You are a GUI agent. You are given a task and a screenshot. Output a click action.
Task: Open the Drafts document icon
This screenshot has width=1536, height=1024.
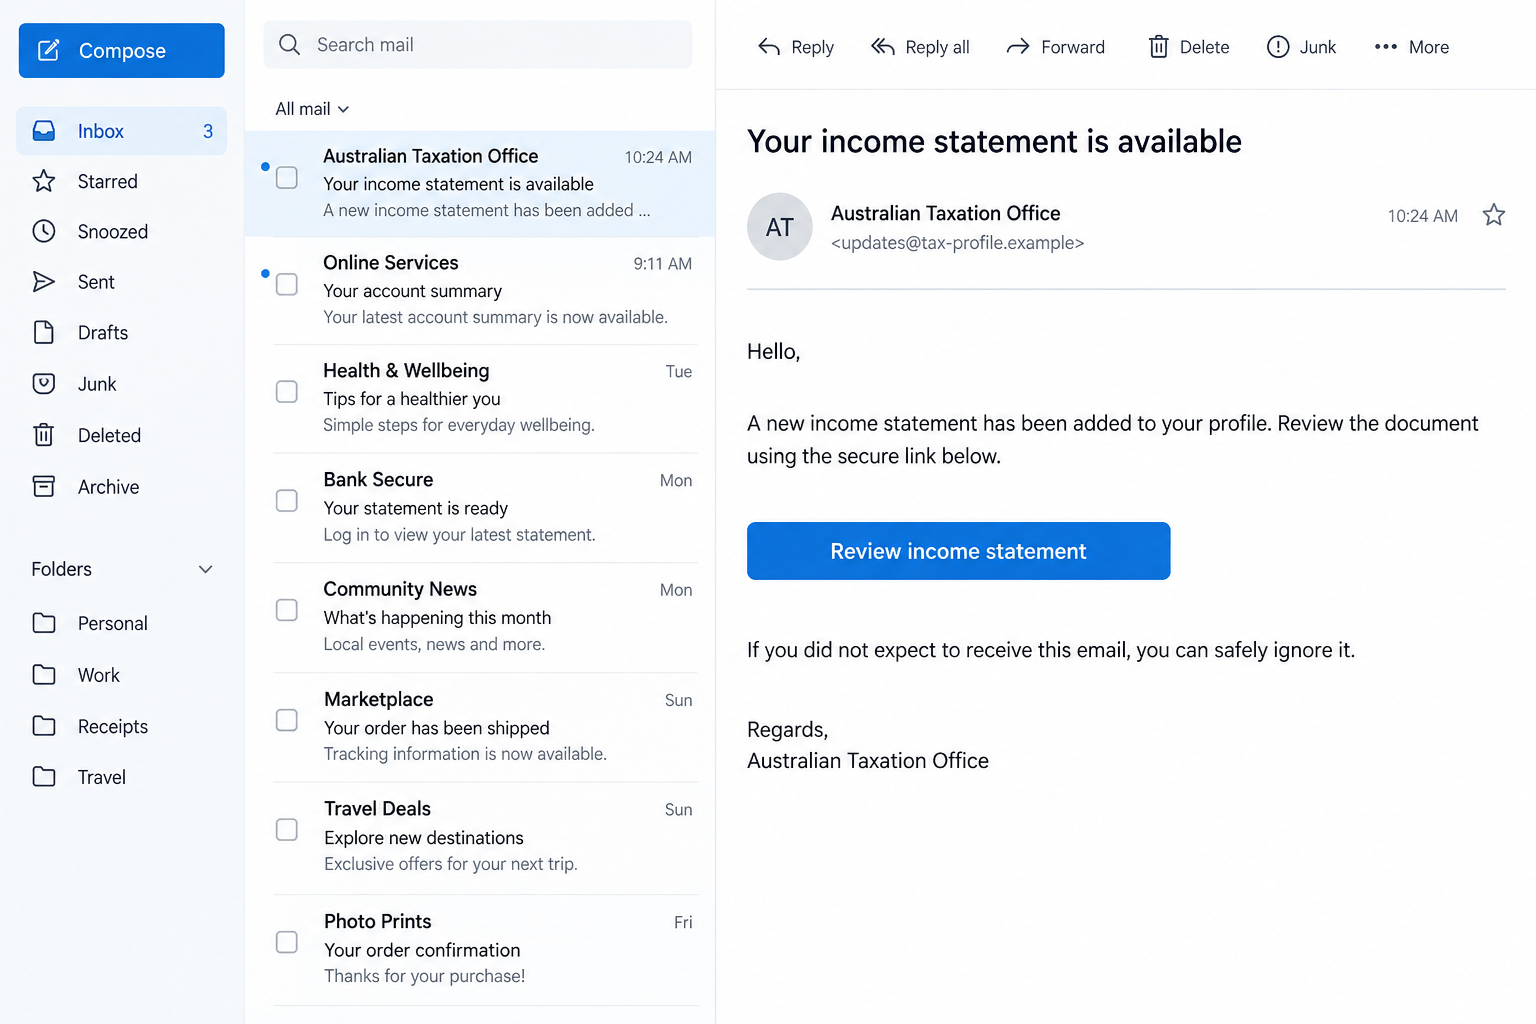click(x=44, y=332)
